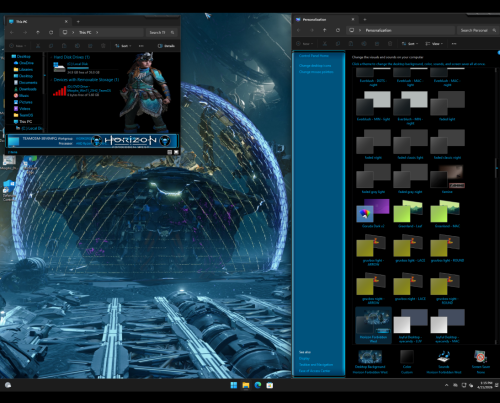Viewport: 500px width, 403px height.
Task: Click the up arrow in This PC window
Action: coord(38,32)
